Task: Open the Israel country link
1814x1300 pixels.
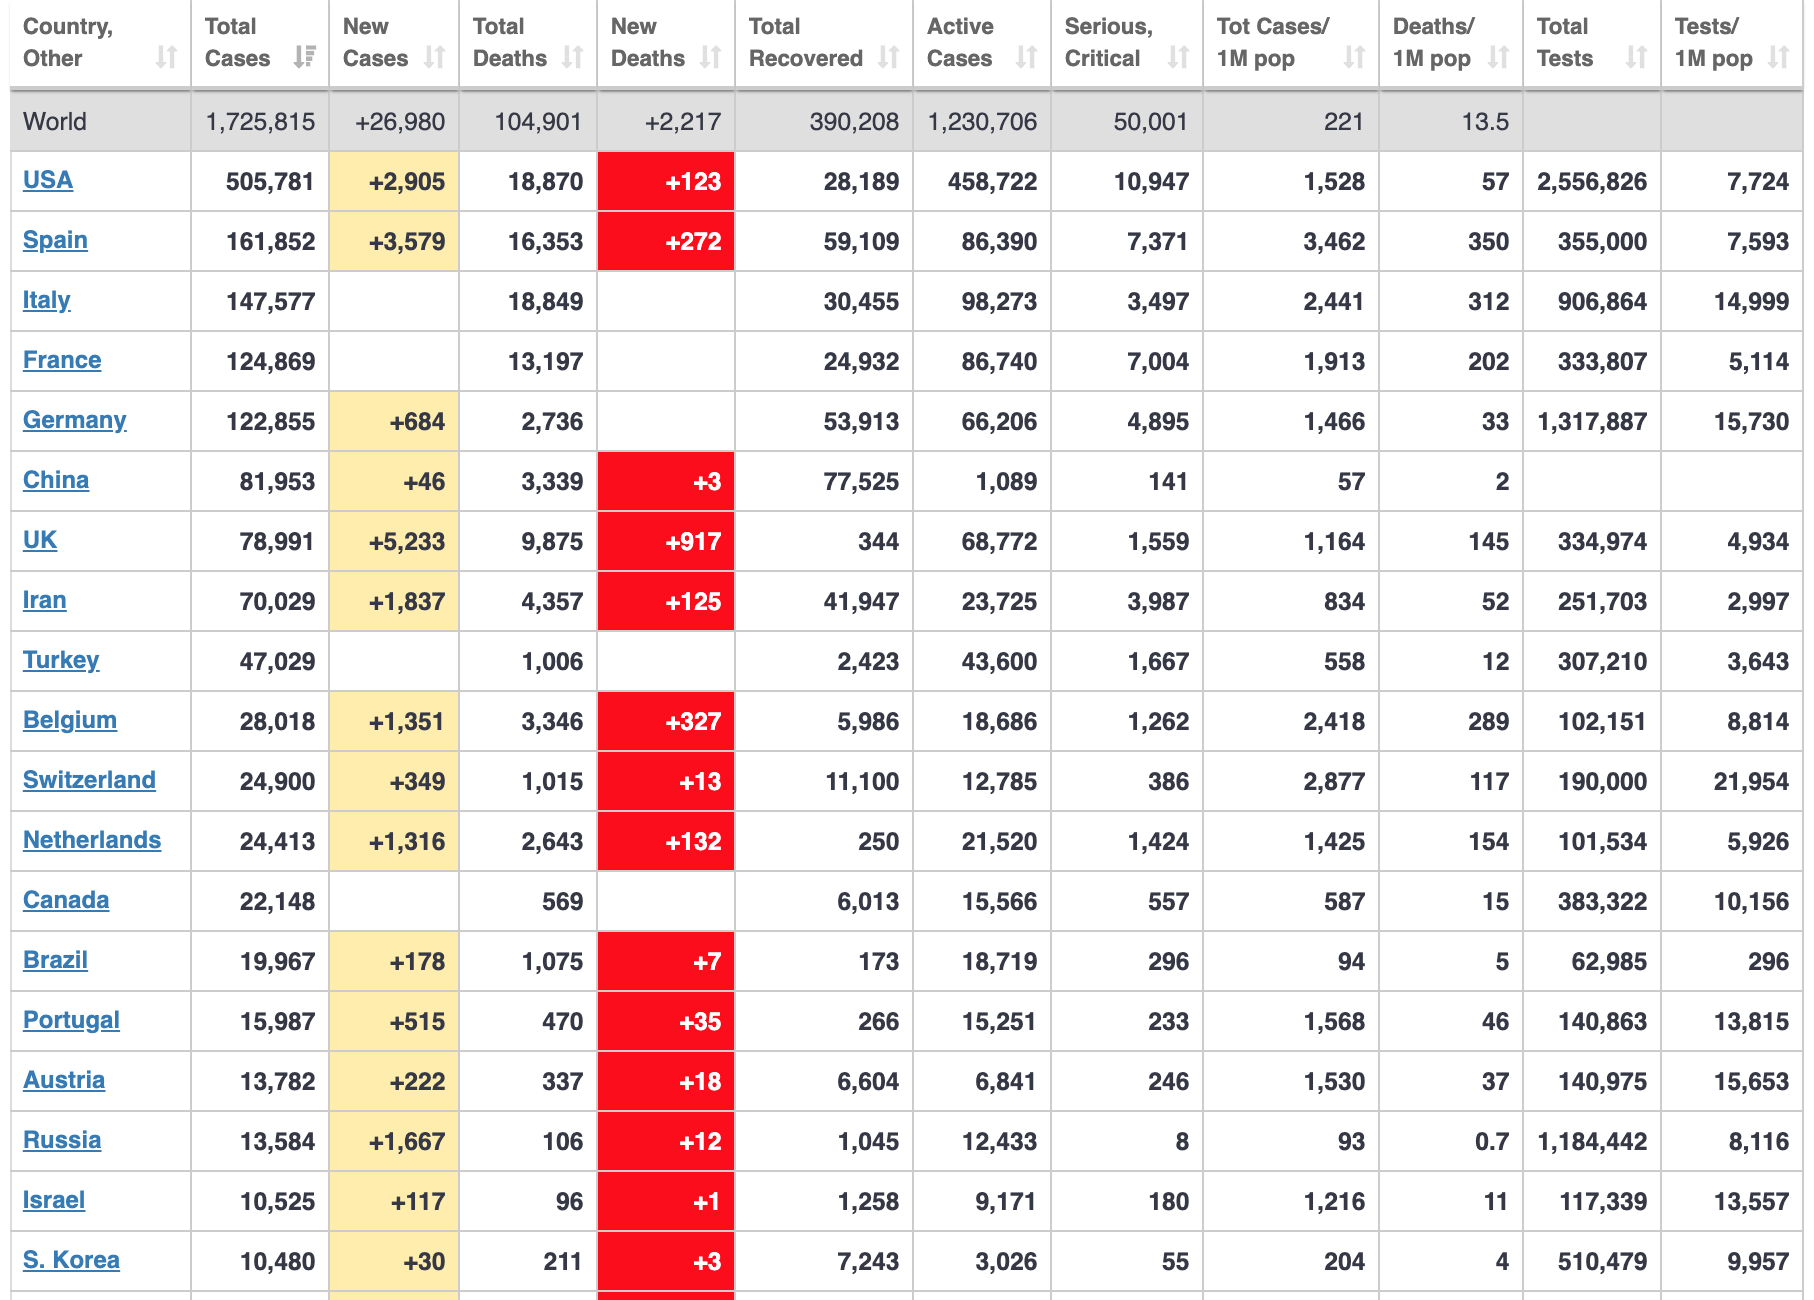Action: point(54,1200)
